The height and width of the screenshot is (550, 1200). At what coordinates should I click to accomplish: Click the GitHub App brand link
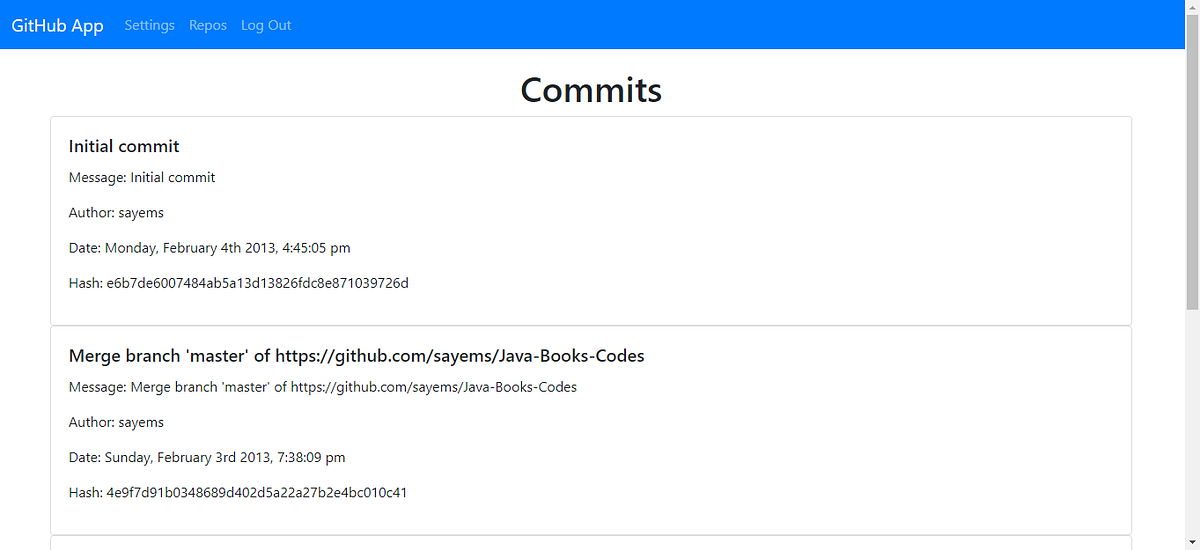coord(57,25)
